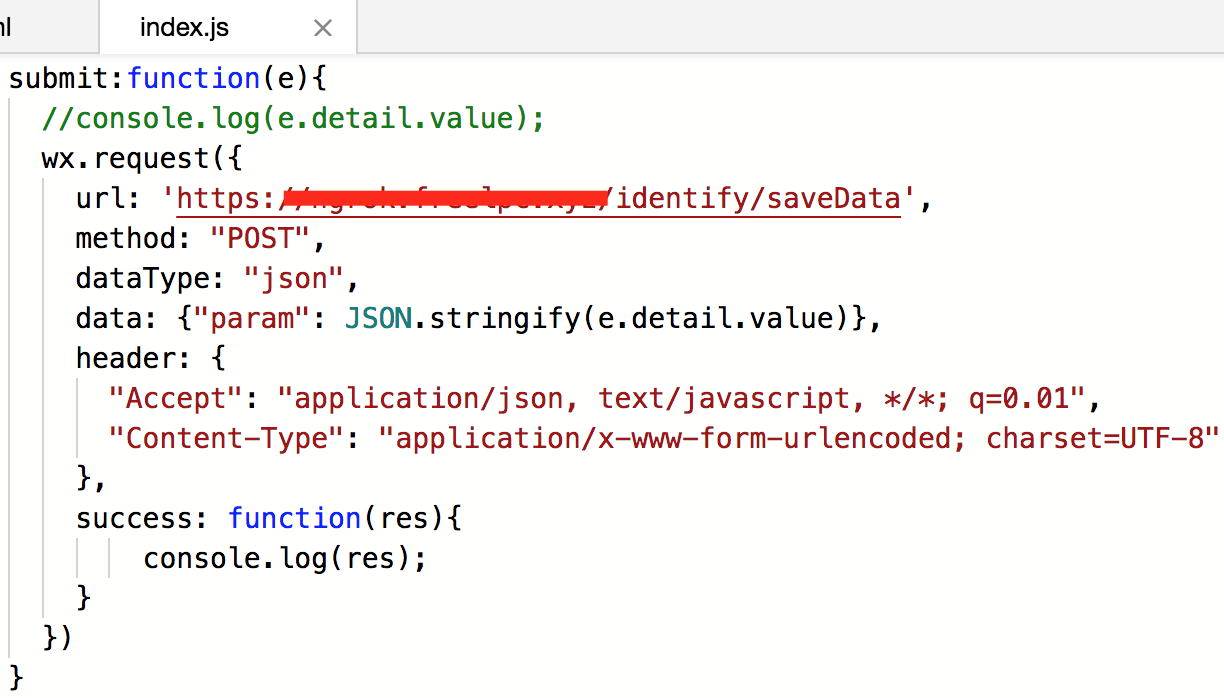The width and height of the screenshot is (1224, 698).
Task: Click the commented-out console.log line
Action: click(x=293, y=118)
